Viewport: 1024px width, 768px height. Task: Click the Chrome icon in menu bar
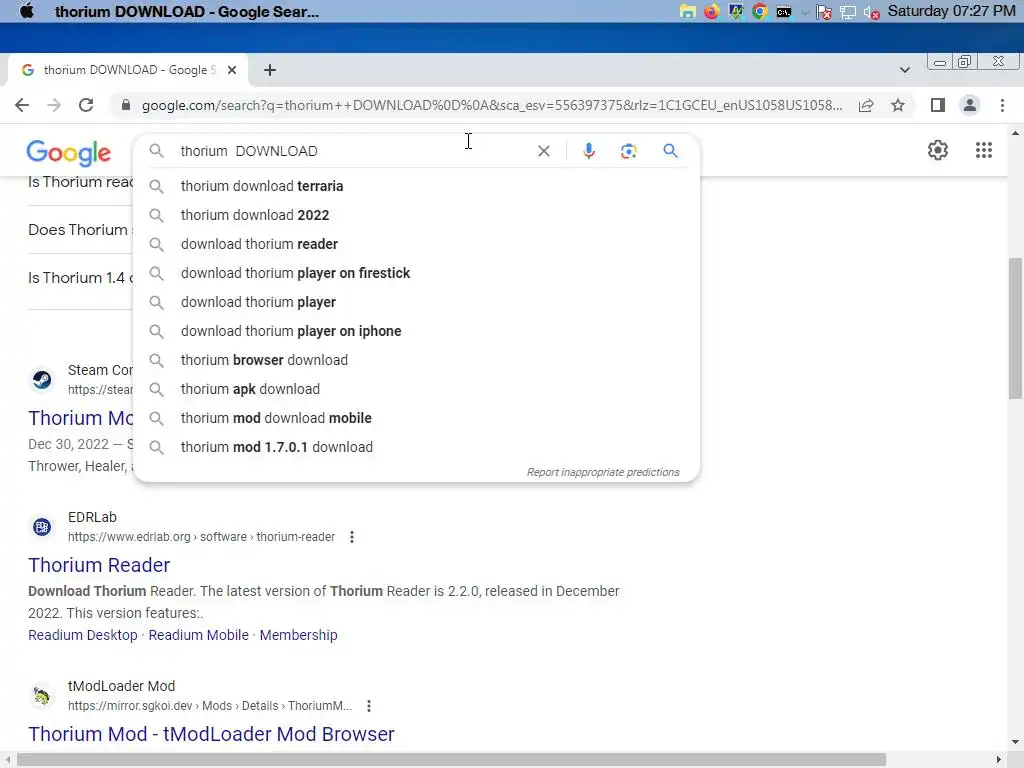click(760, 11)
